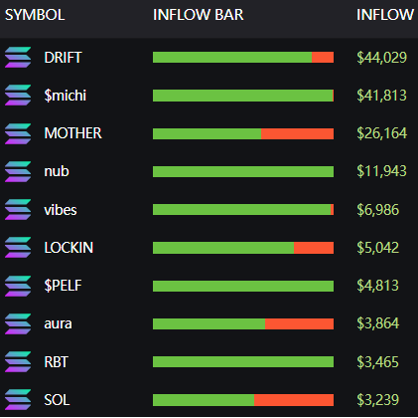Click the Solana icon beside MOTHER
The image size is (418, 418).
point(18,133)
